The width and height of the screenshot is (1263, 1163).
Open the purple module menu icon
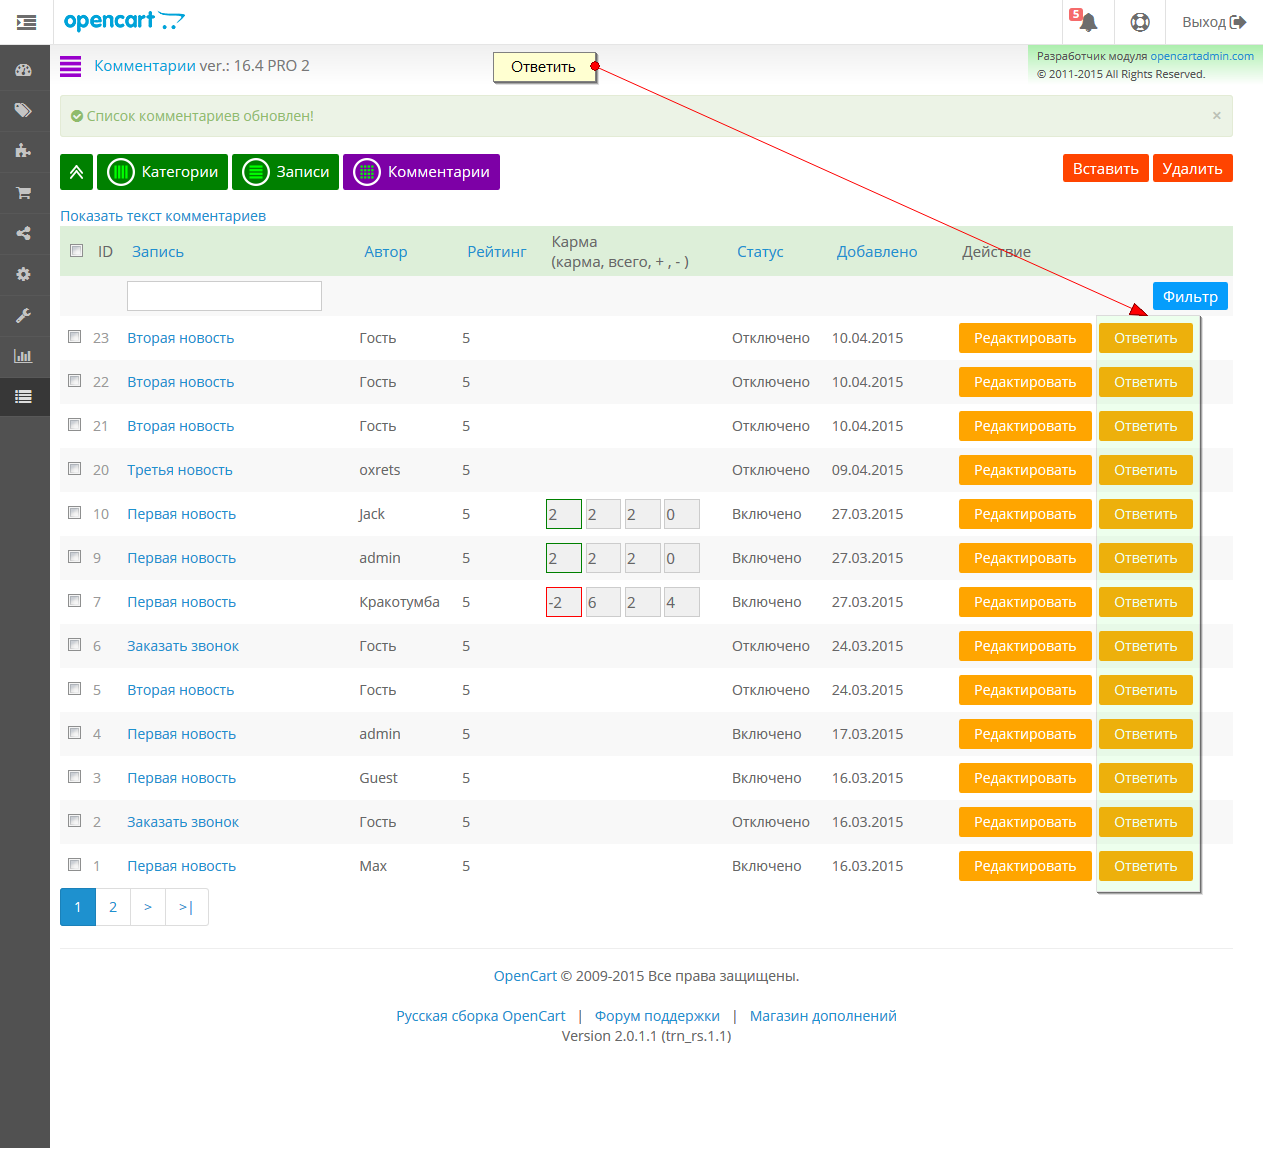(70, 66)
